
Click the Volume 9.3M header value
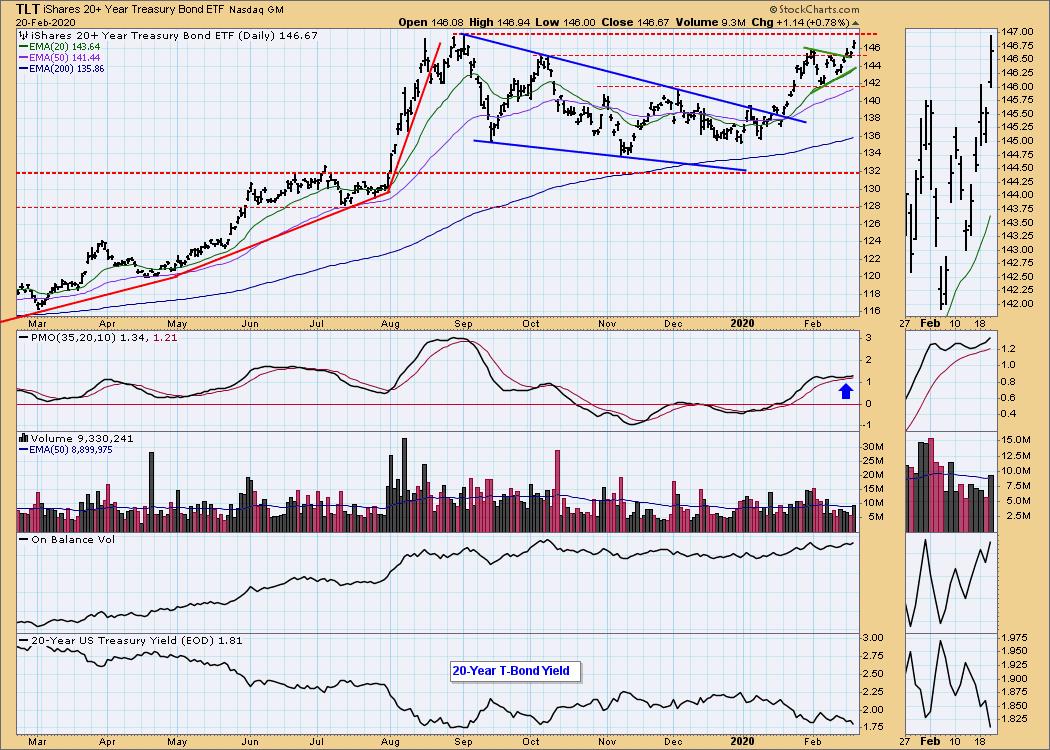[710, 22]
